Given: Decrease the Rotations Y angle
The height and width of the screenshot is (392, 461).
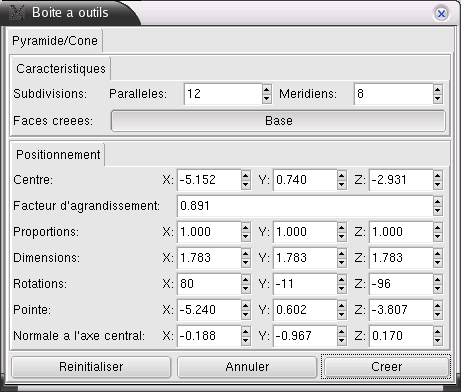Looking at the screenshot, I should [342, 289].
